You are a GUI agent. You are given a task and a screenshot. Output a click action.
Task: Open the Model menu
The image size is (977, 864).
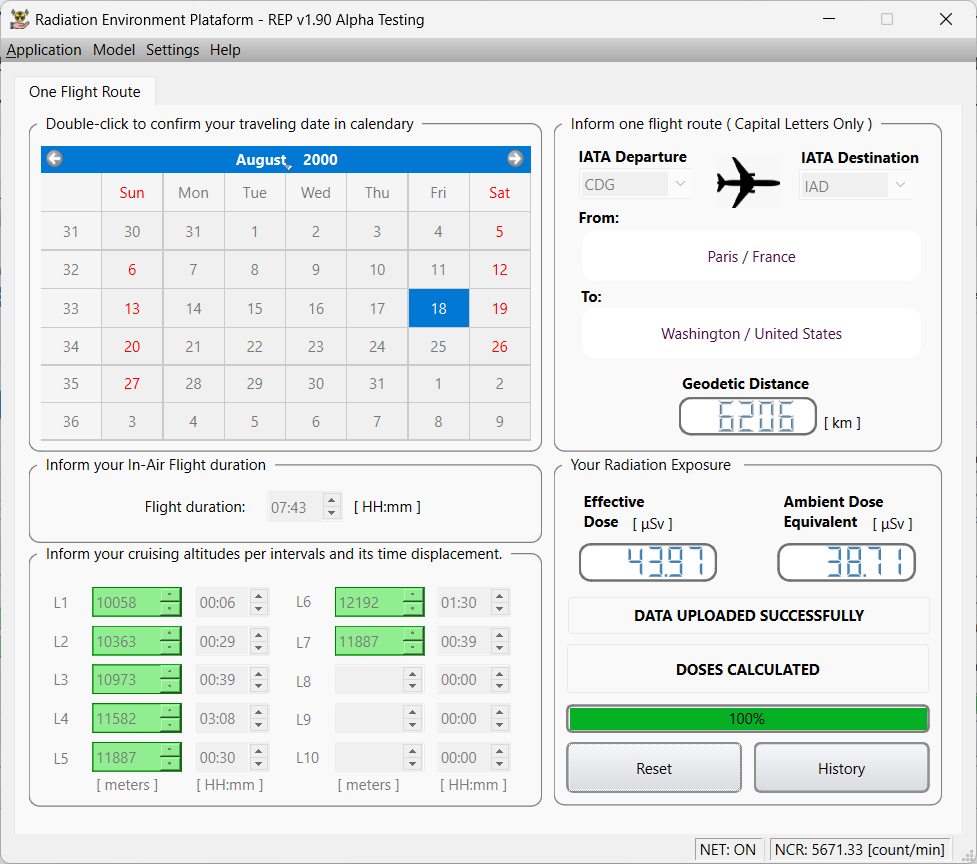click(x=114, y=50)
